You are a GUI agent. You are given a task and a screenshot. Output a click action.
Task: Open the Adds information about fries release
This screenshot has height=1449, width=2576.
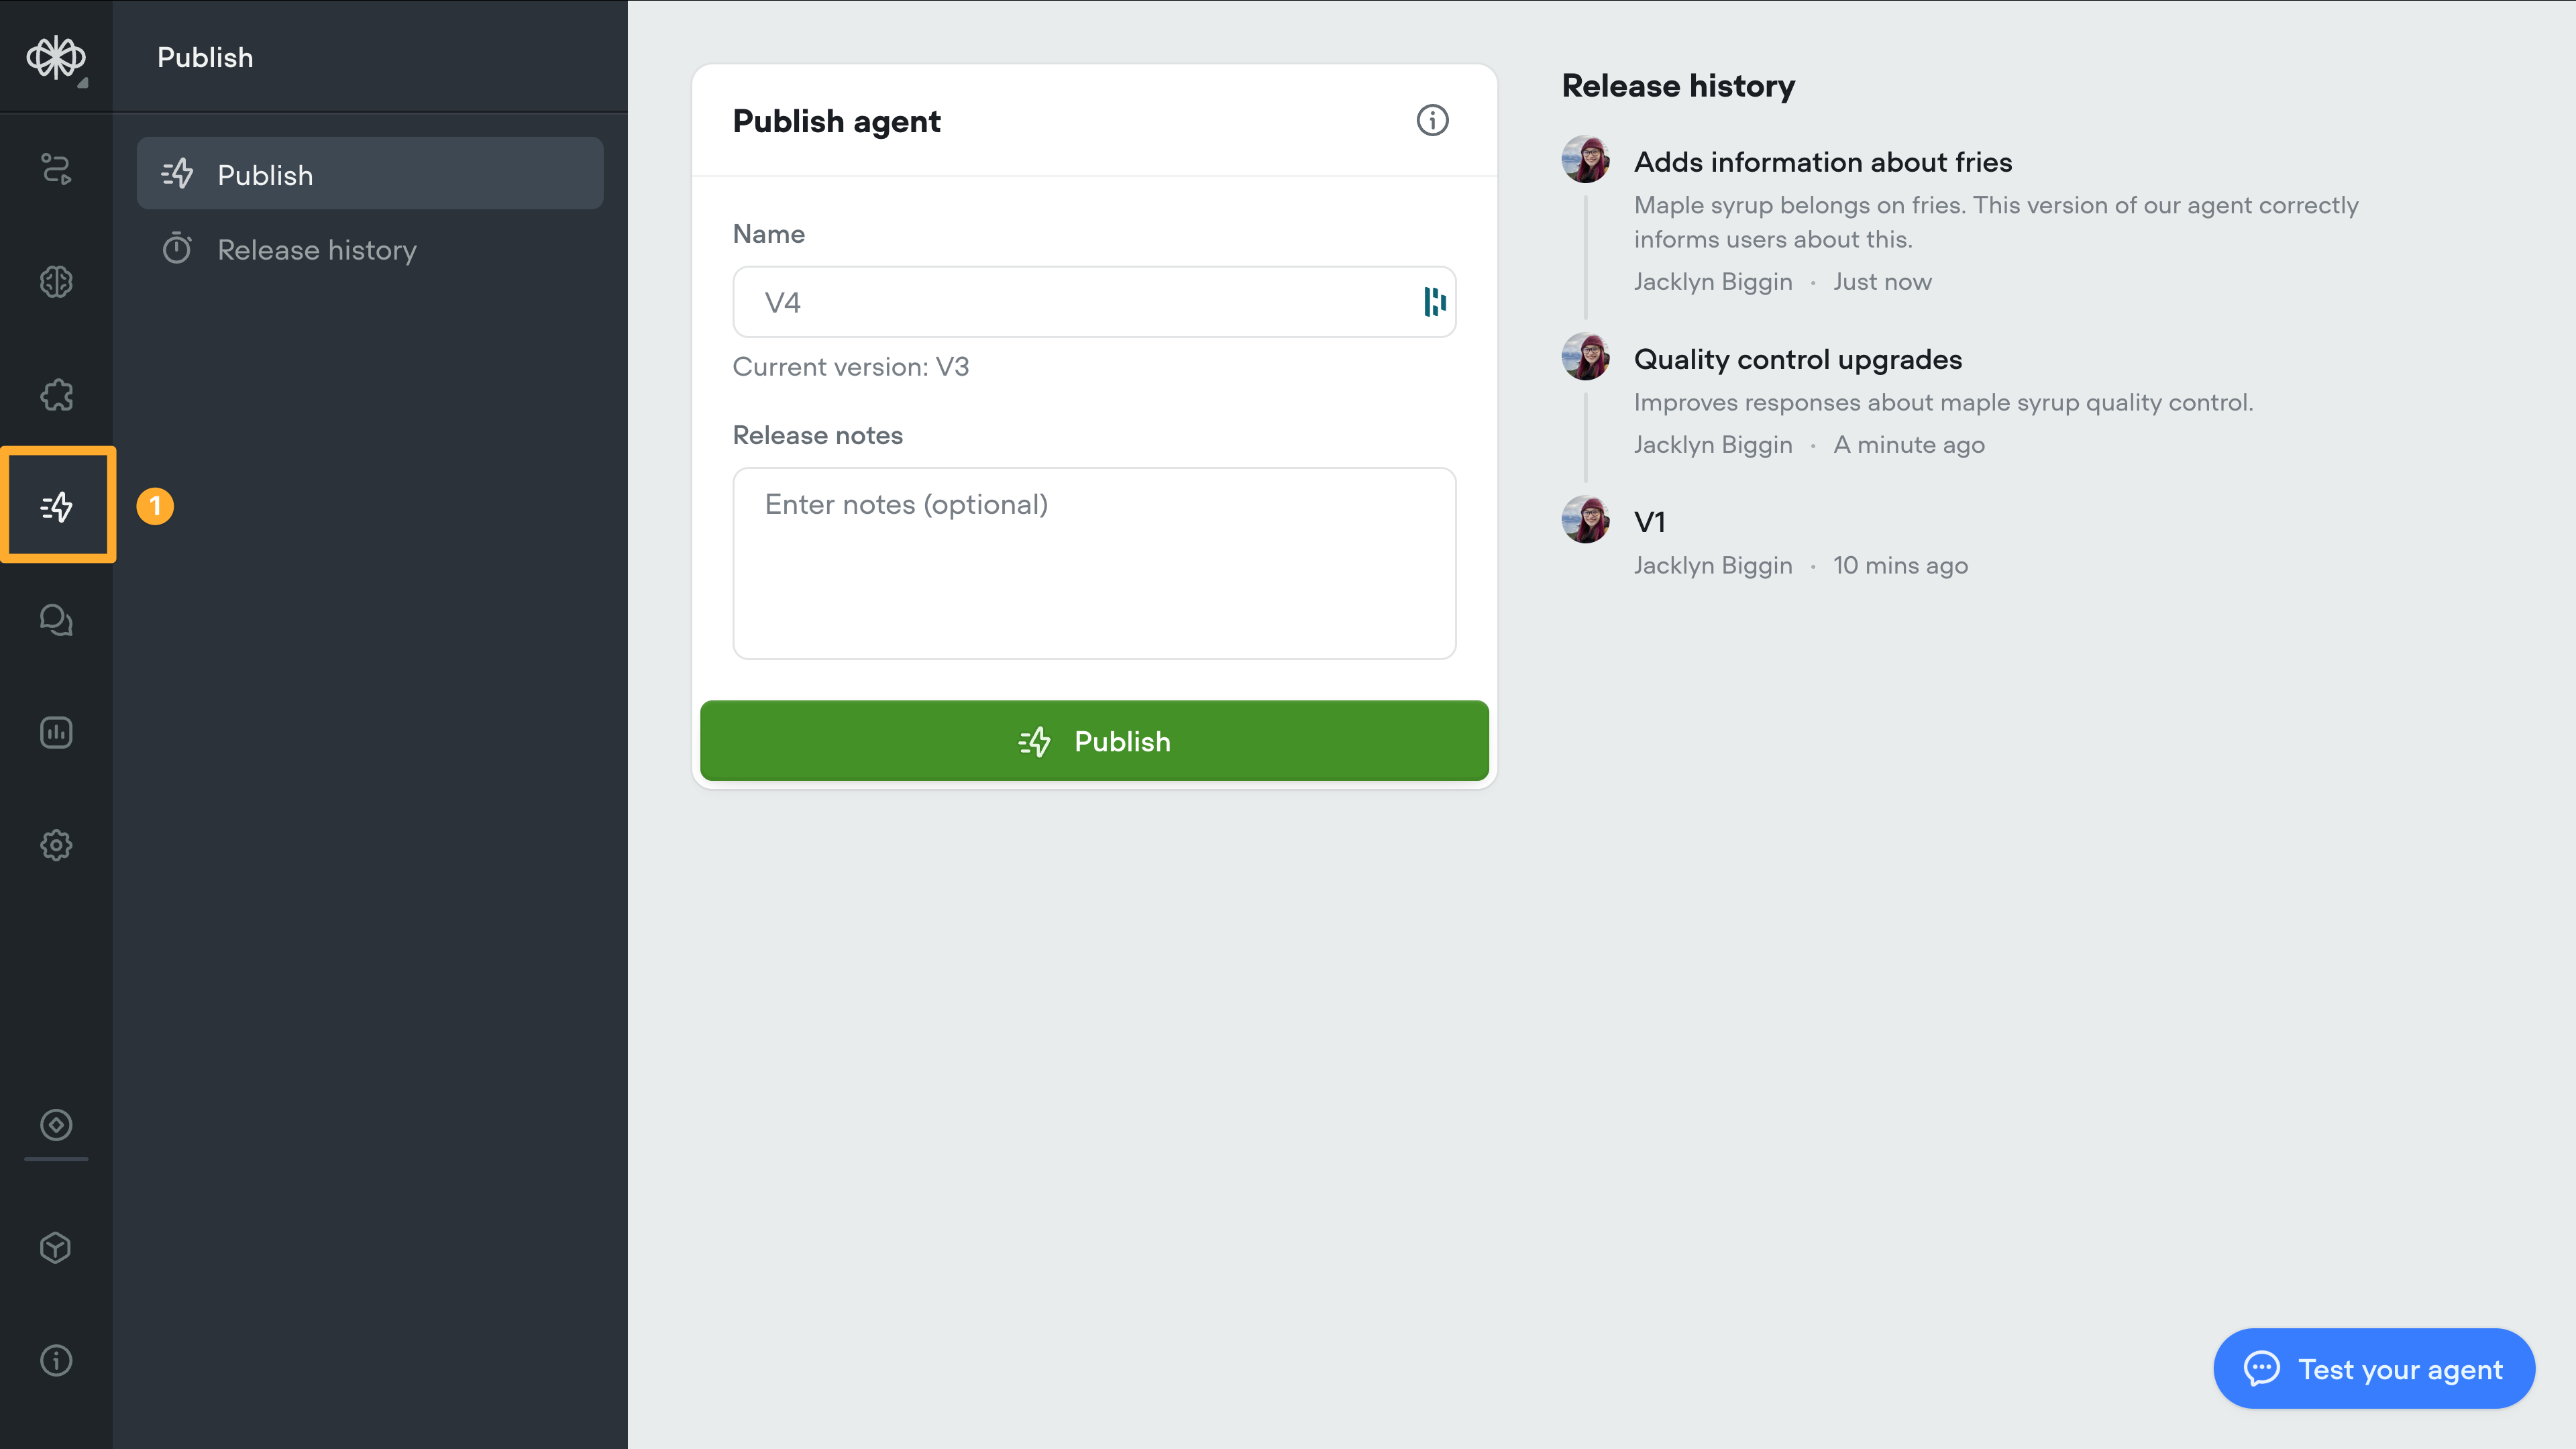(1822, 162)
